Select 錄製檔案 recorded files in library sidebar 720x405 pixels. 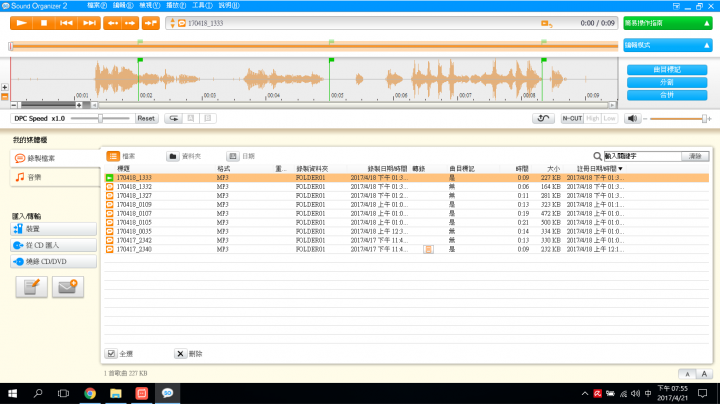(x=55, y=158)
